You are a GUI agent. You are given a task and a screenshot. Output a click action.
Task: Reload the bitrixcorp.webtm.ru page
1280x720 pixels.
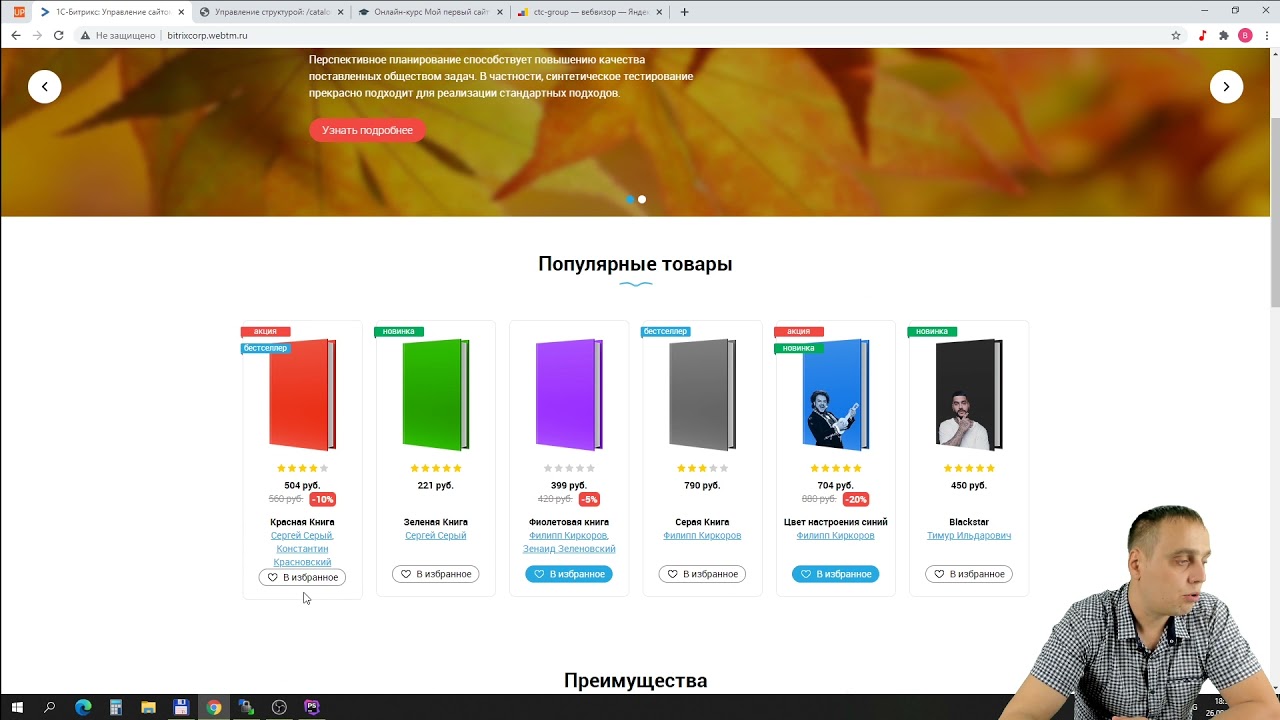pyautogui.click(x=59, y=35)
